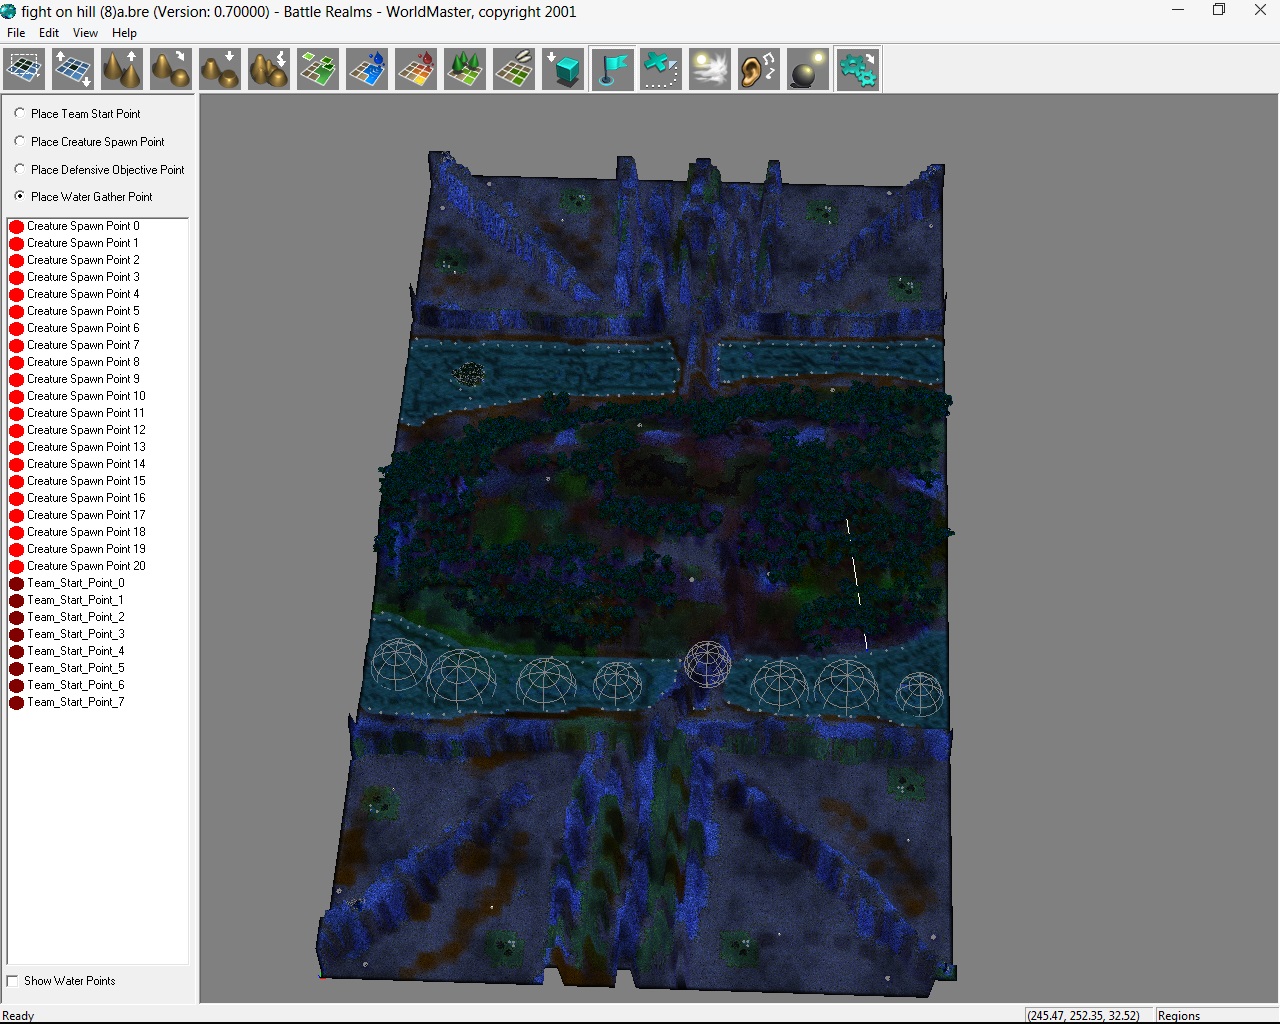Select the blue water drops tool

tap(367, 69)
